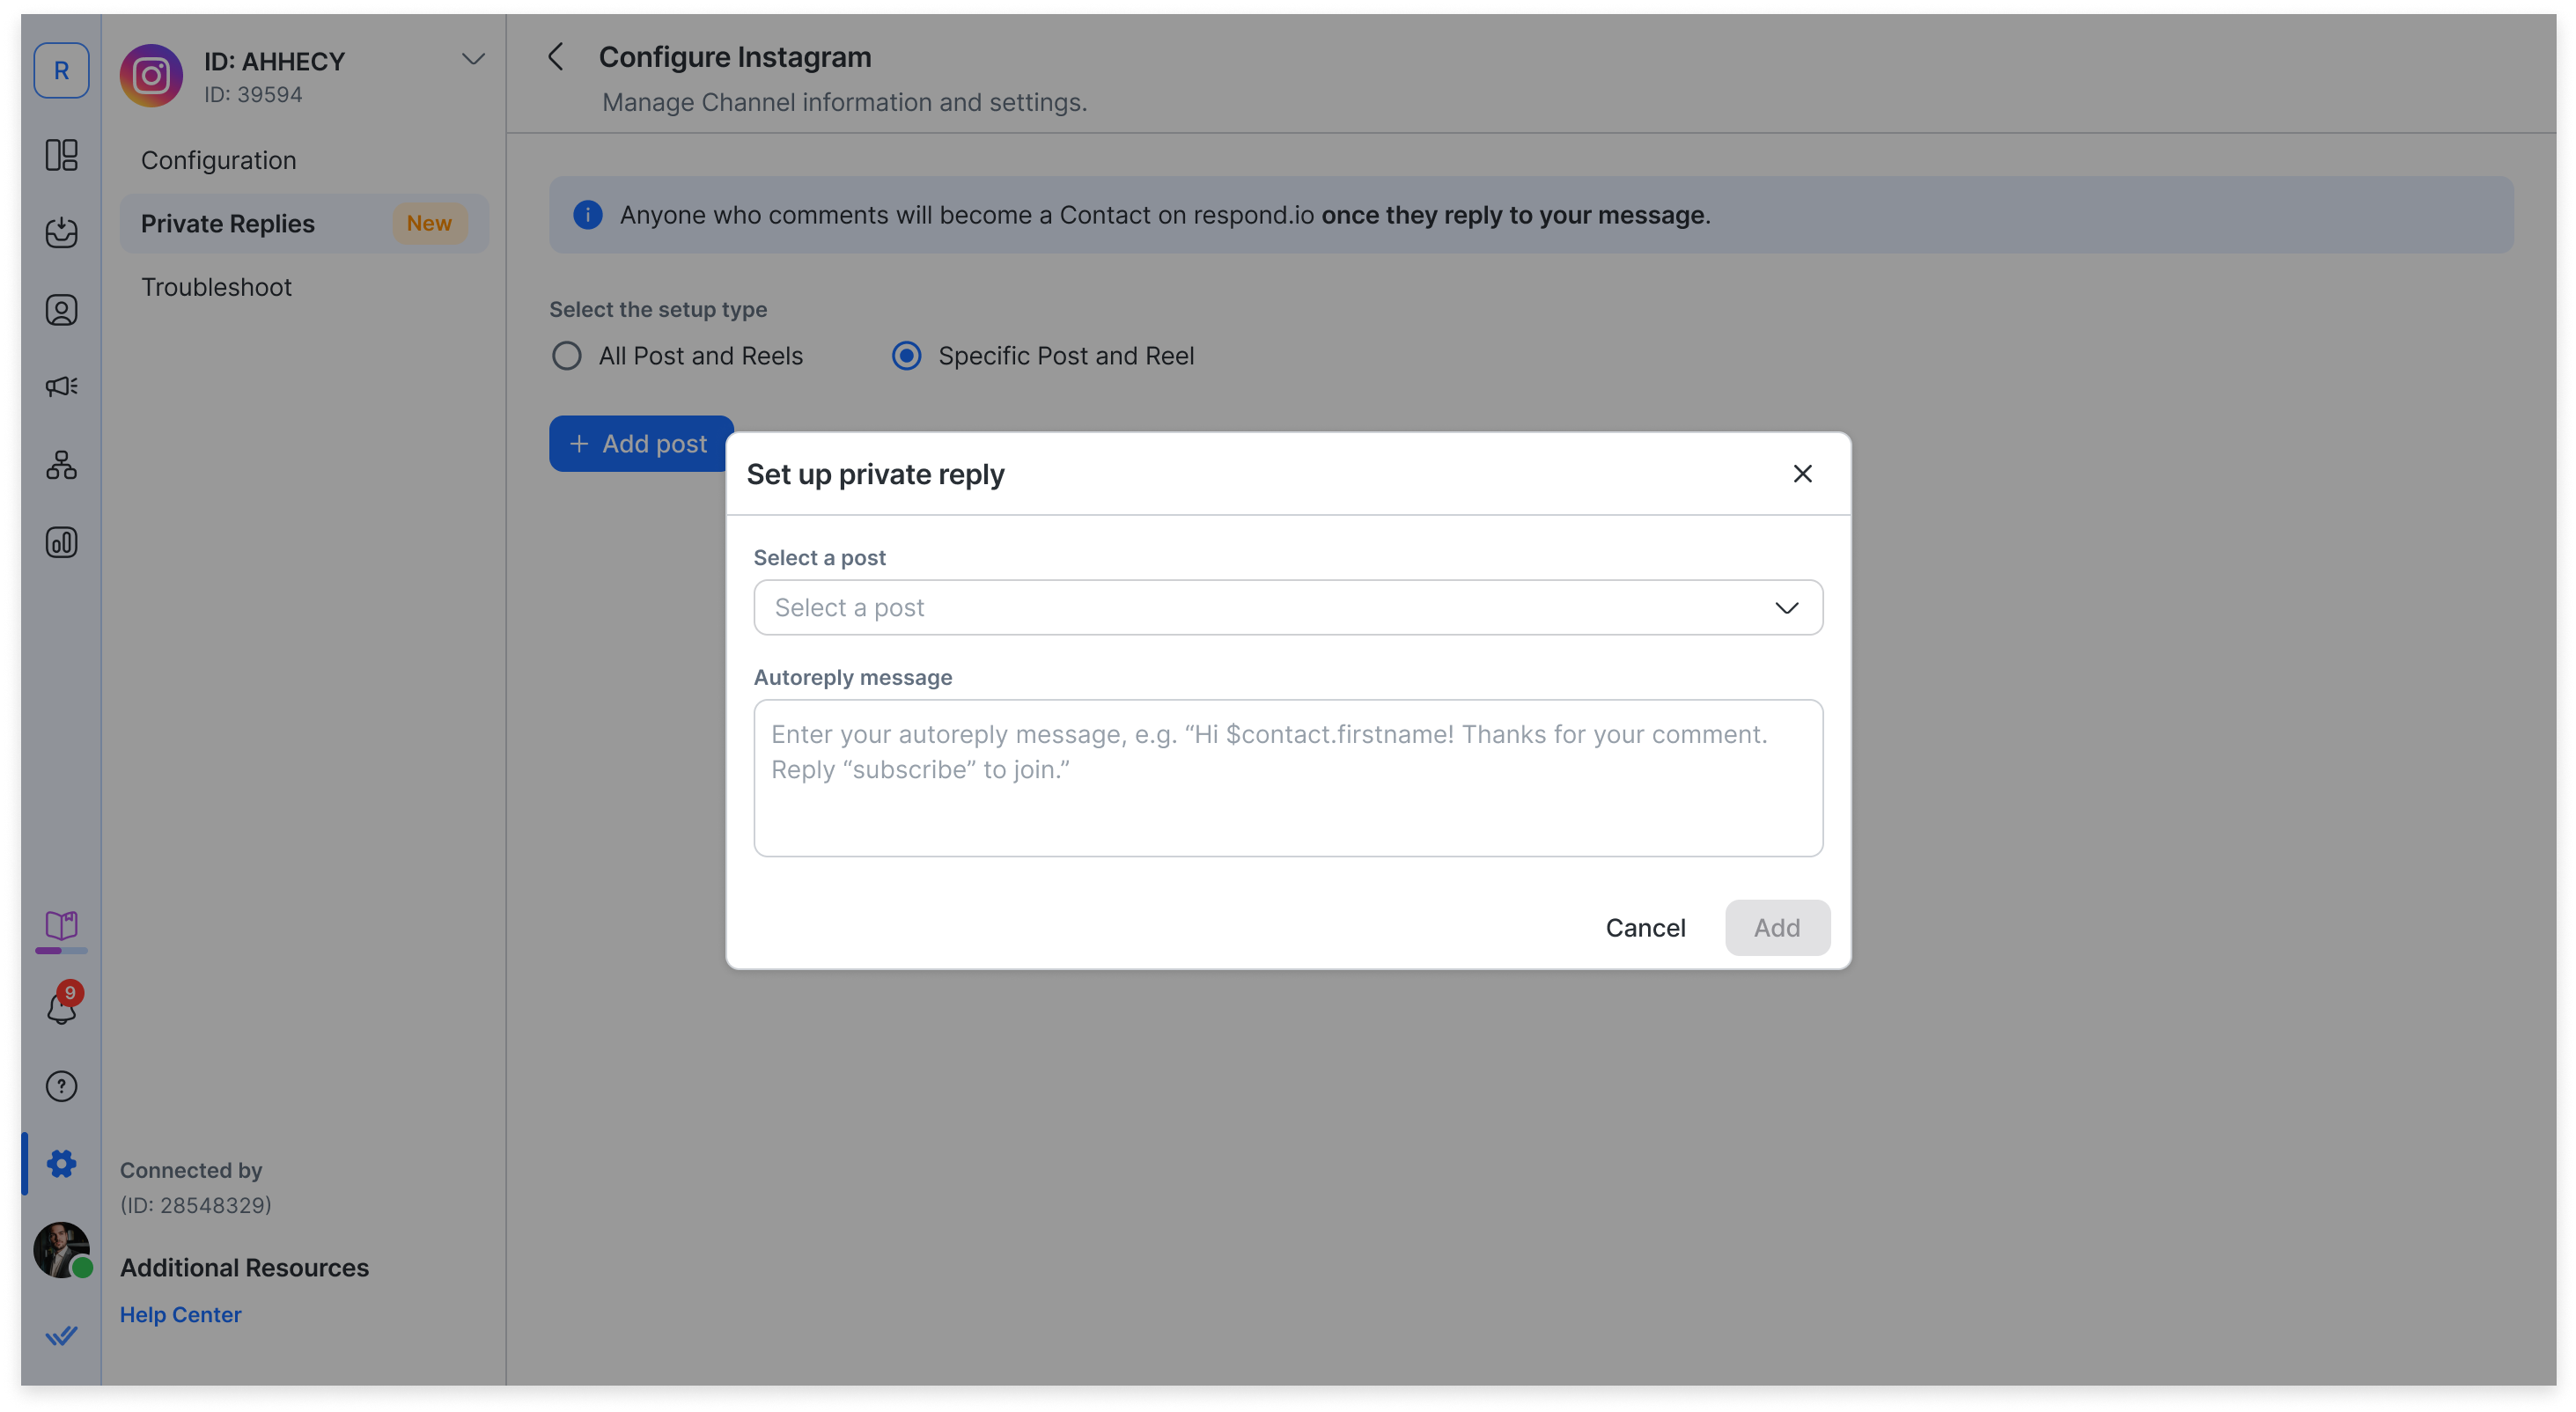Click the Settings gear icon
The height and width of the screenshot is (1412, 2576).
61,1163
